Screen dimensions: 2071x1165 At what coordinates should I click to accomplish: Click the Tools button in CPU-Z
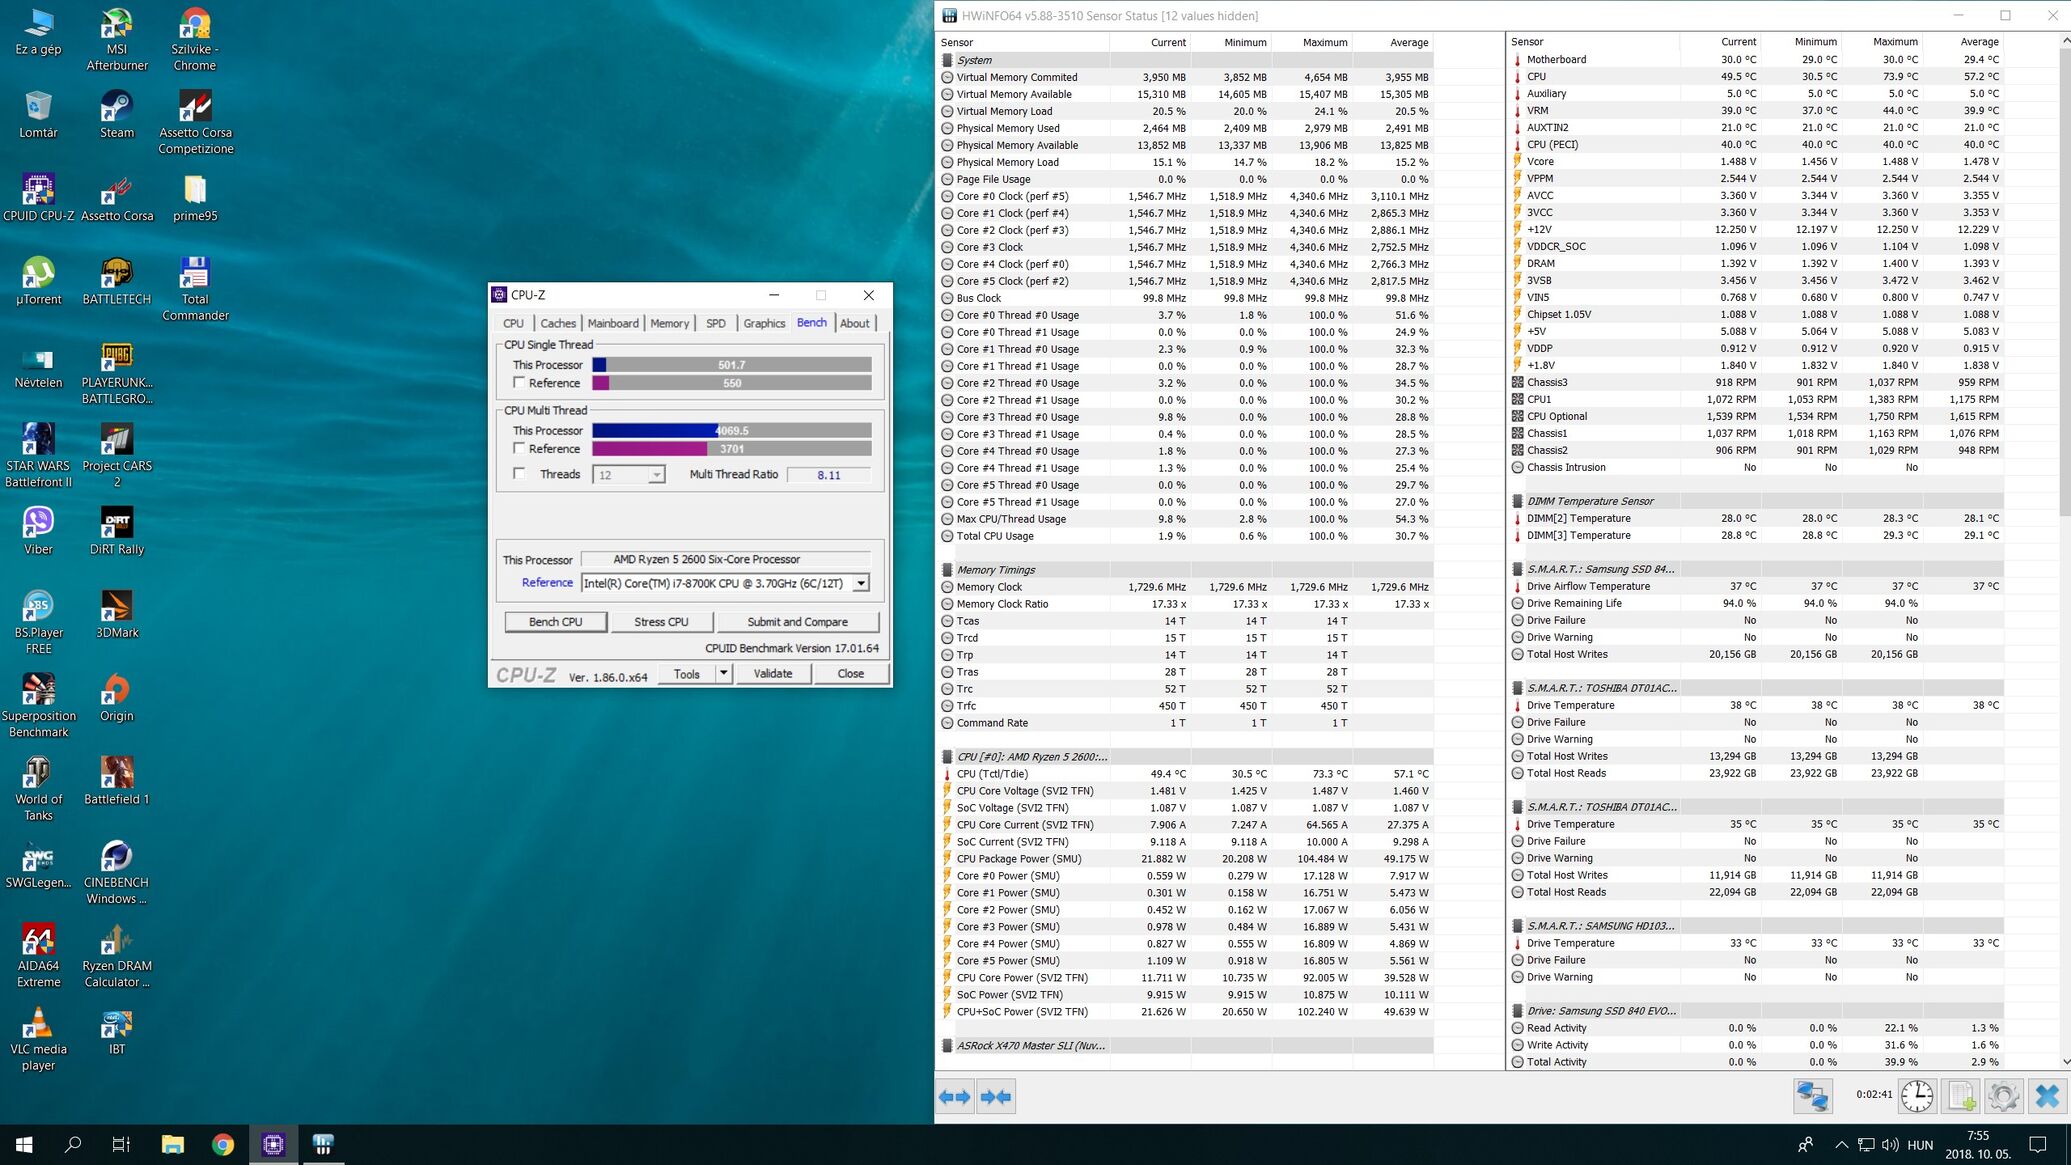[687, 673]
